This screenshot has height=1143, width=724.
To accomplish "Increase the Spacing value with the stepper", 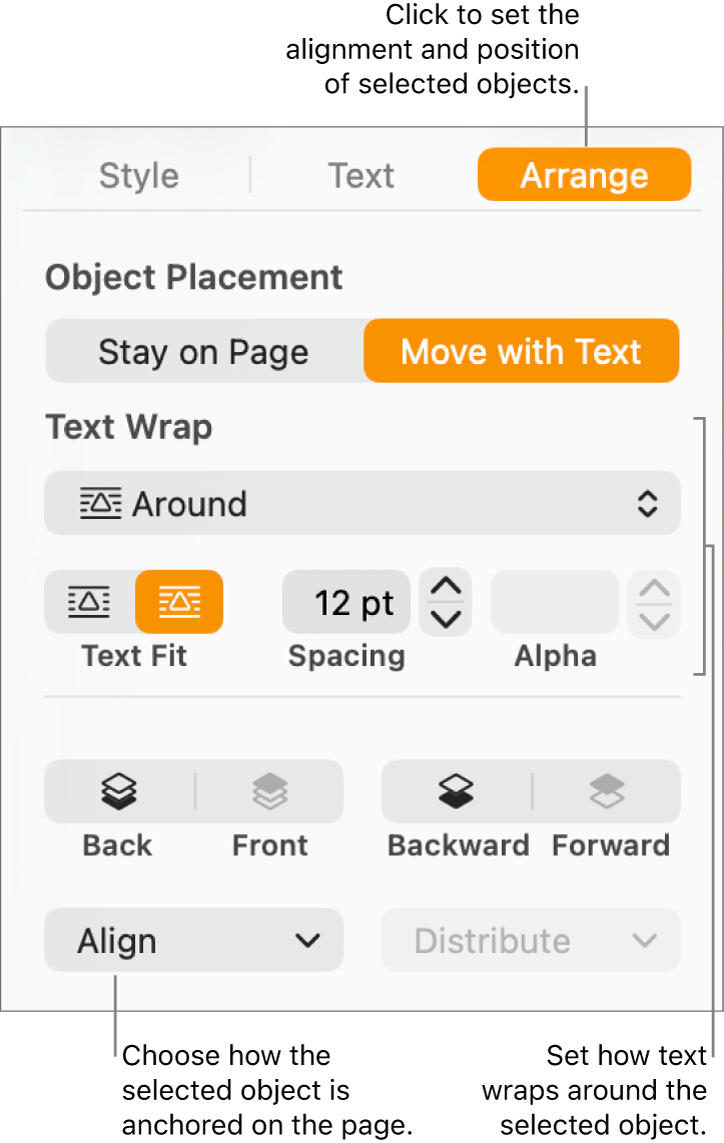I will tap(446, 590).
